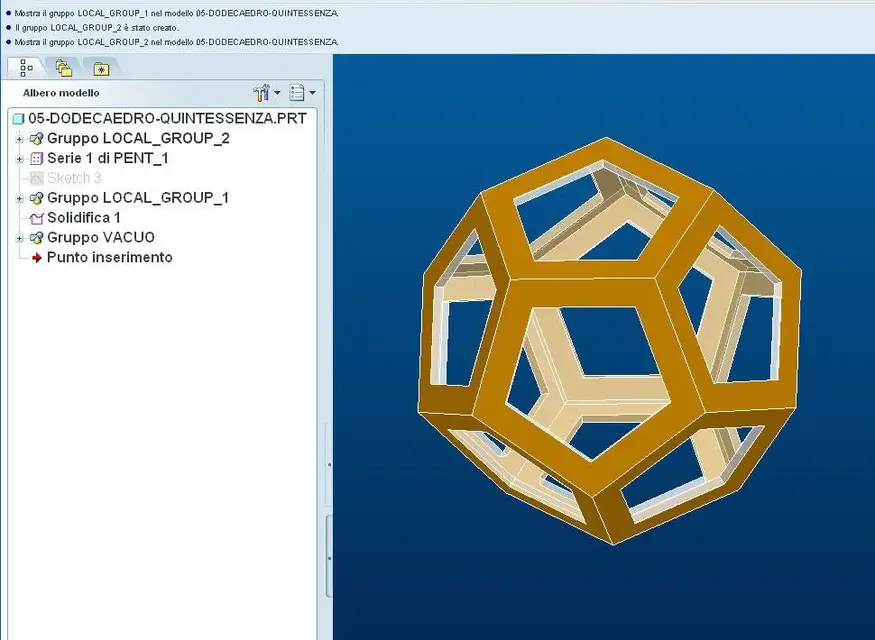Expand Gruppo LOCAL_GROUP_1 node

coord(20,199)
